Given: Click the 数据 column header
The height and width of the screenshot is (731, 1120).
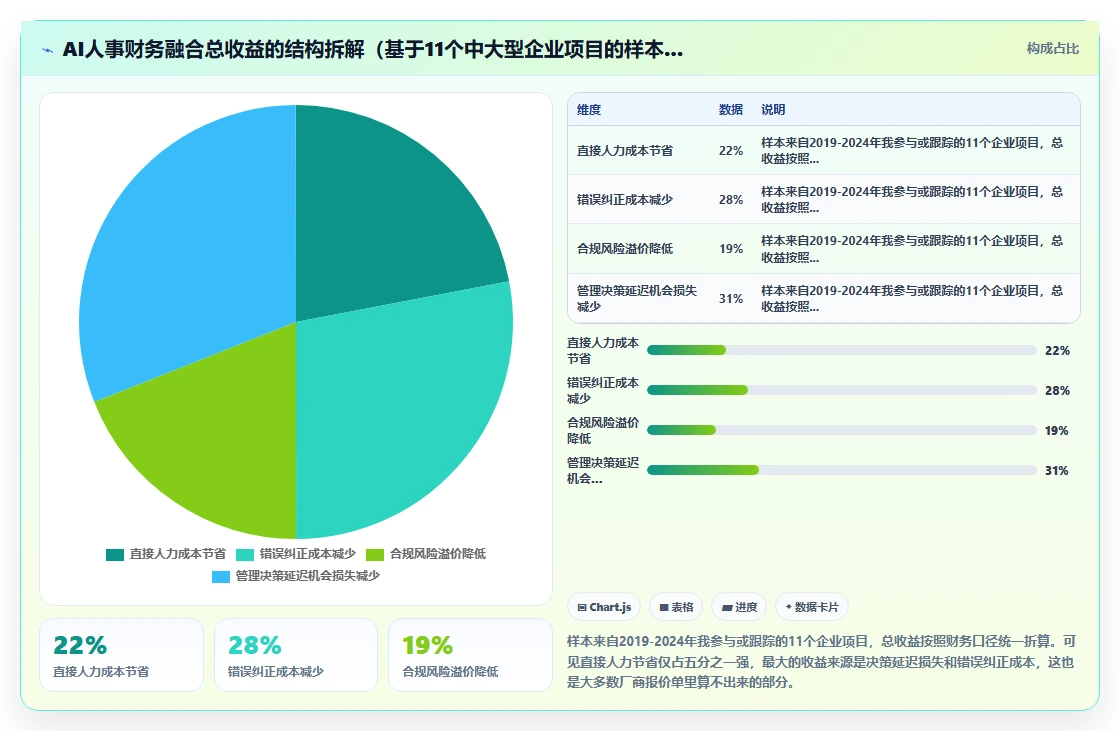Looking at the screenshot, I should (731, 109).
